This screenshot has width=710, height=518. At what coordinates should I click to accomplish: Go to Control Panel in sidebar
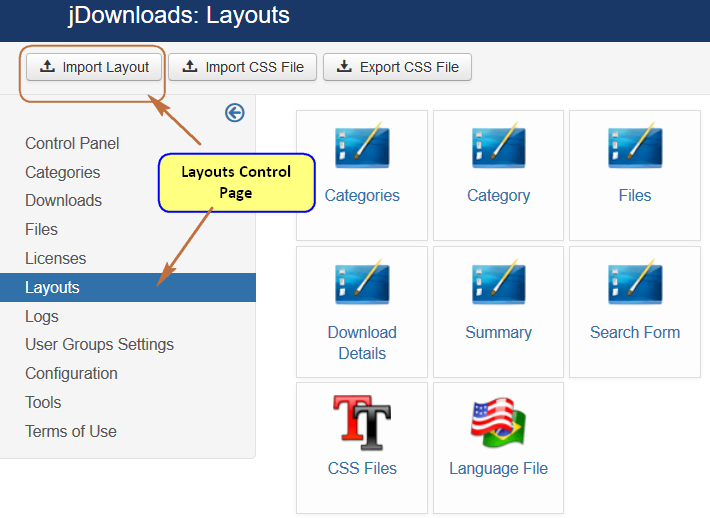pyautogui.click(x=72, y=144)
